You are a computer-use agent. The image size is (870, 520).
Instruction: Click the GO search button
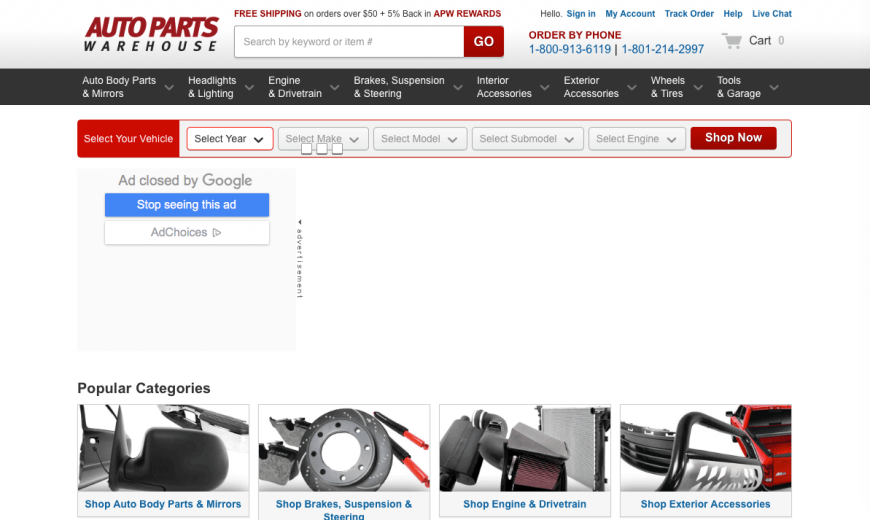click(x=483, y=42)
